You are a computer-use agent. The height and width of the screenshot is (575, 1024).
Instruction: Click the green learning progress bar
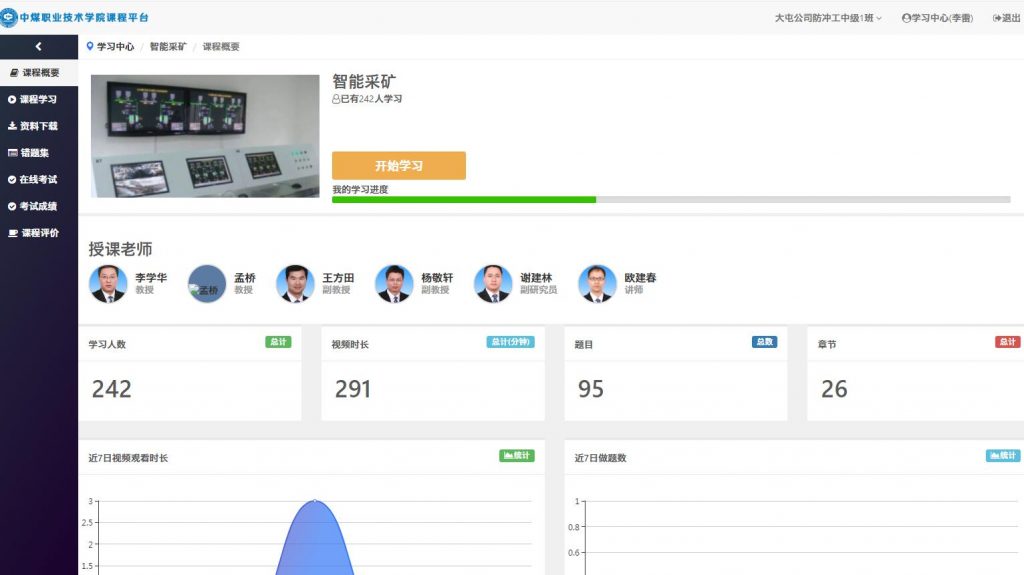point(464,200)
